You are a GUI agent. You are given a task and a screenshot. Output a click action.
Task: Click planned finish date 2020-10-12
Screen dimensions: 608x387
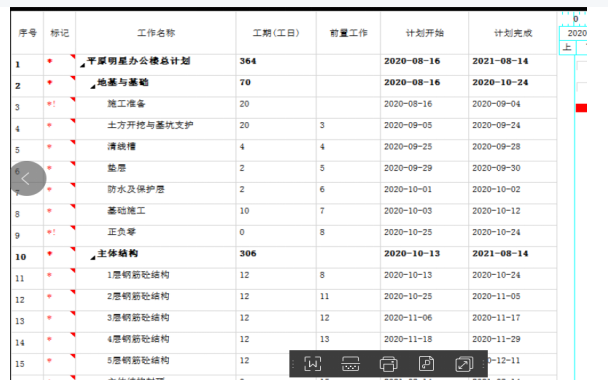[x=496, y=211]
